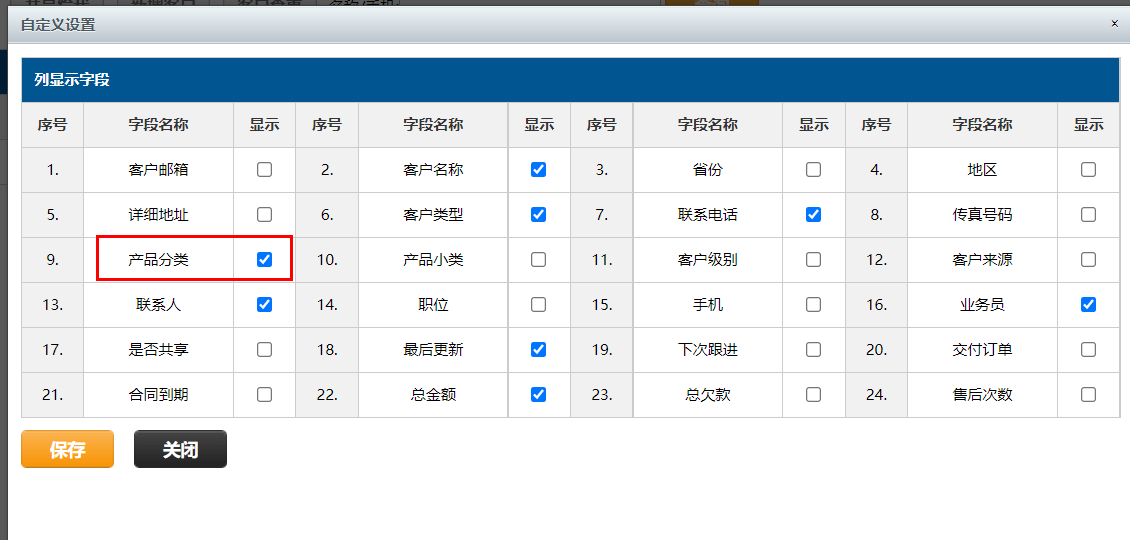Click the 产品分类 field name cell
This screenshot has height=540, width=1130.
159,260
